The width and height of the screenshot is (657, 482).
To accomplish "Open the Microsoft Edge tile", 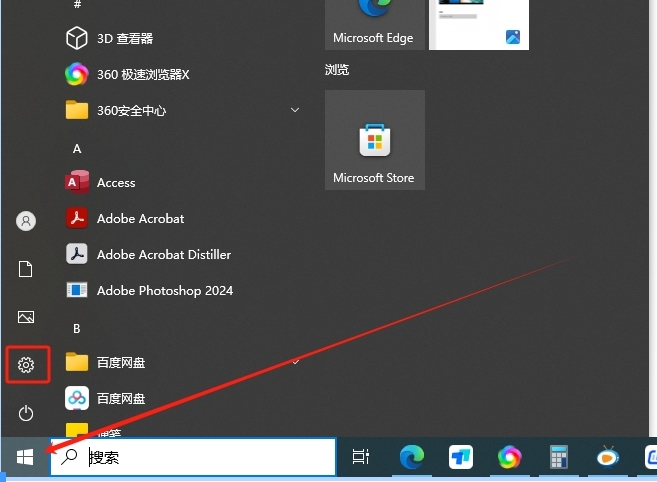I will pyautogui.click(x=375, y=24).
